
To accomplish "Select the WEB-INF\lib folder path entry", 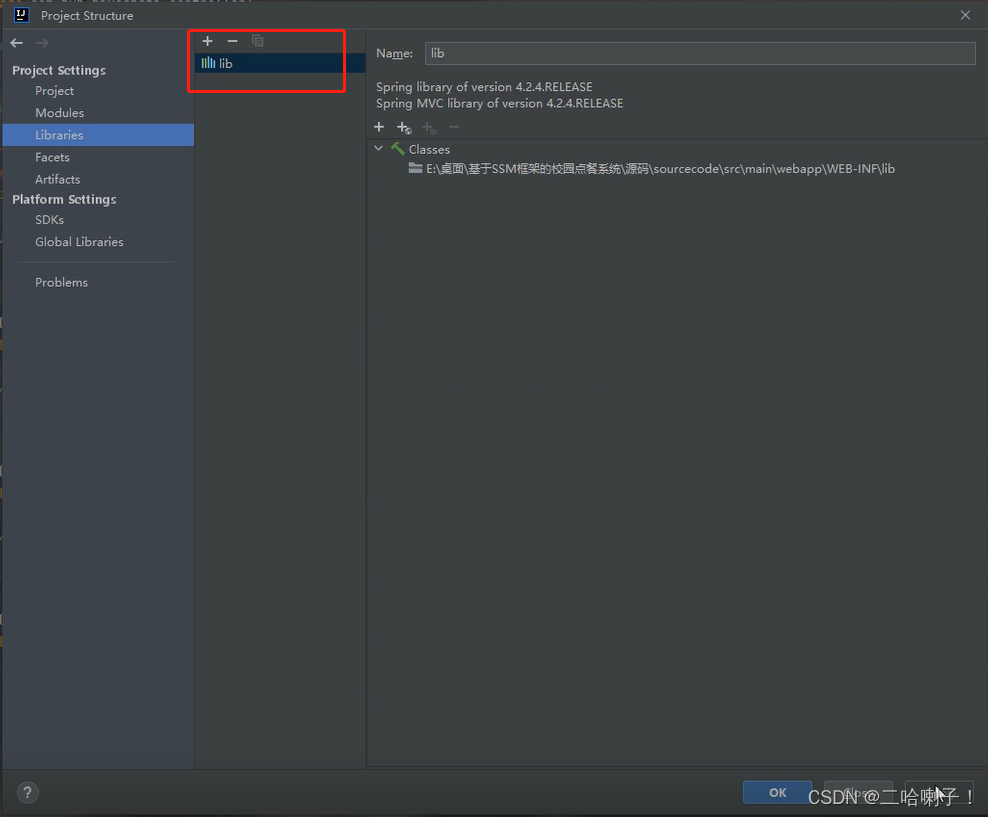I will [x=660, y=169].
